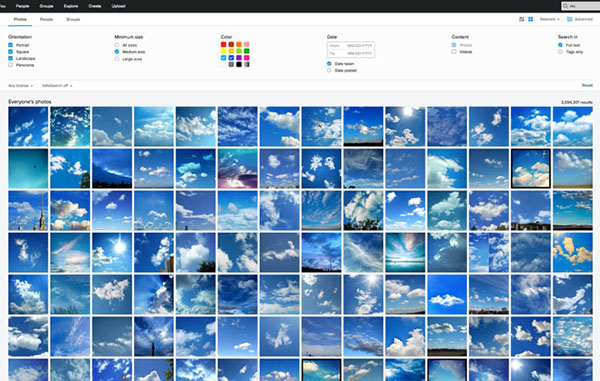Uncheck the Square orientation checkbox

tap(10, 51)
